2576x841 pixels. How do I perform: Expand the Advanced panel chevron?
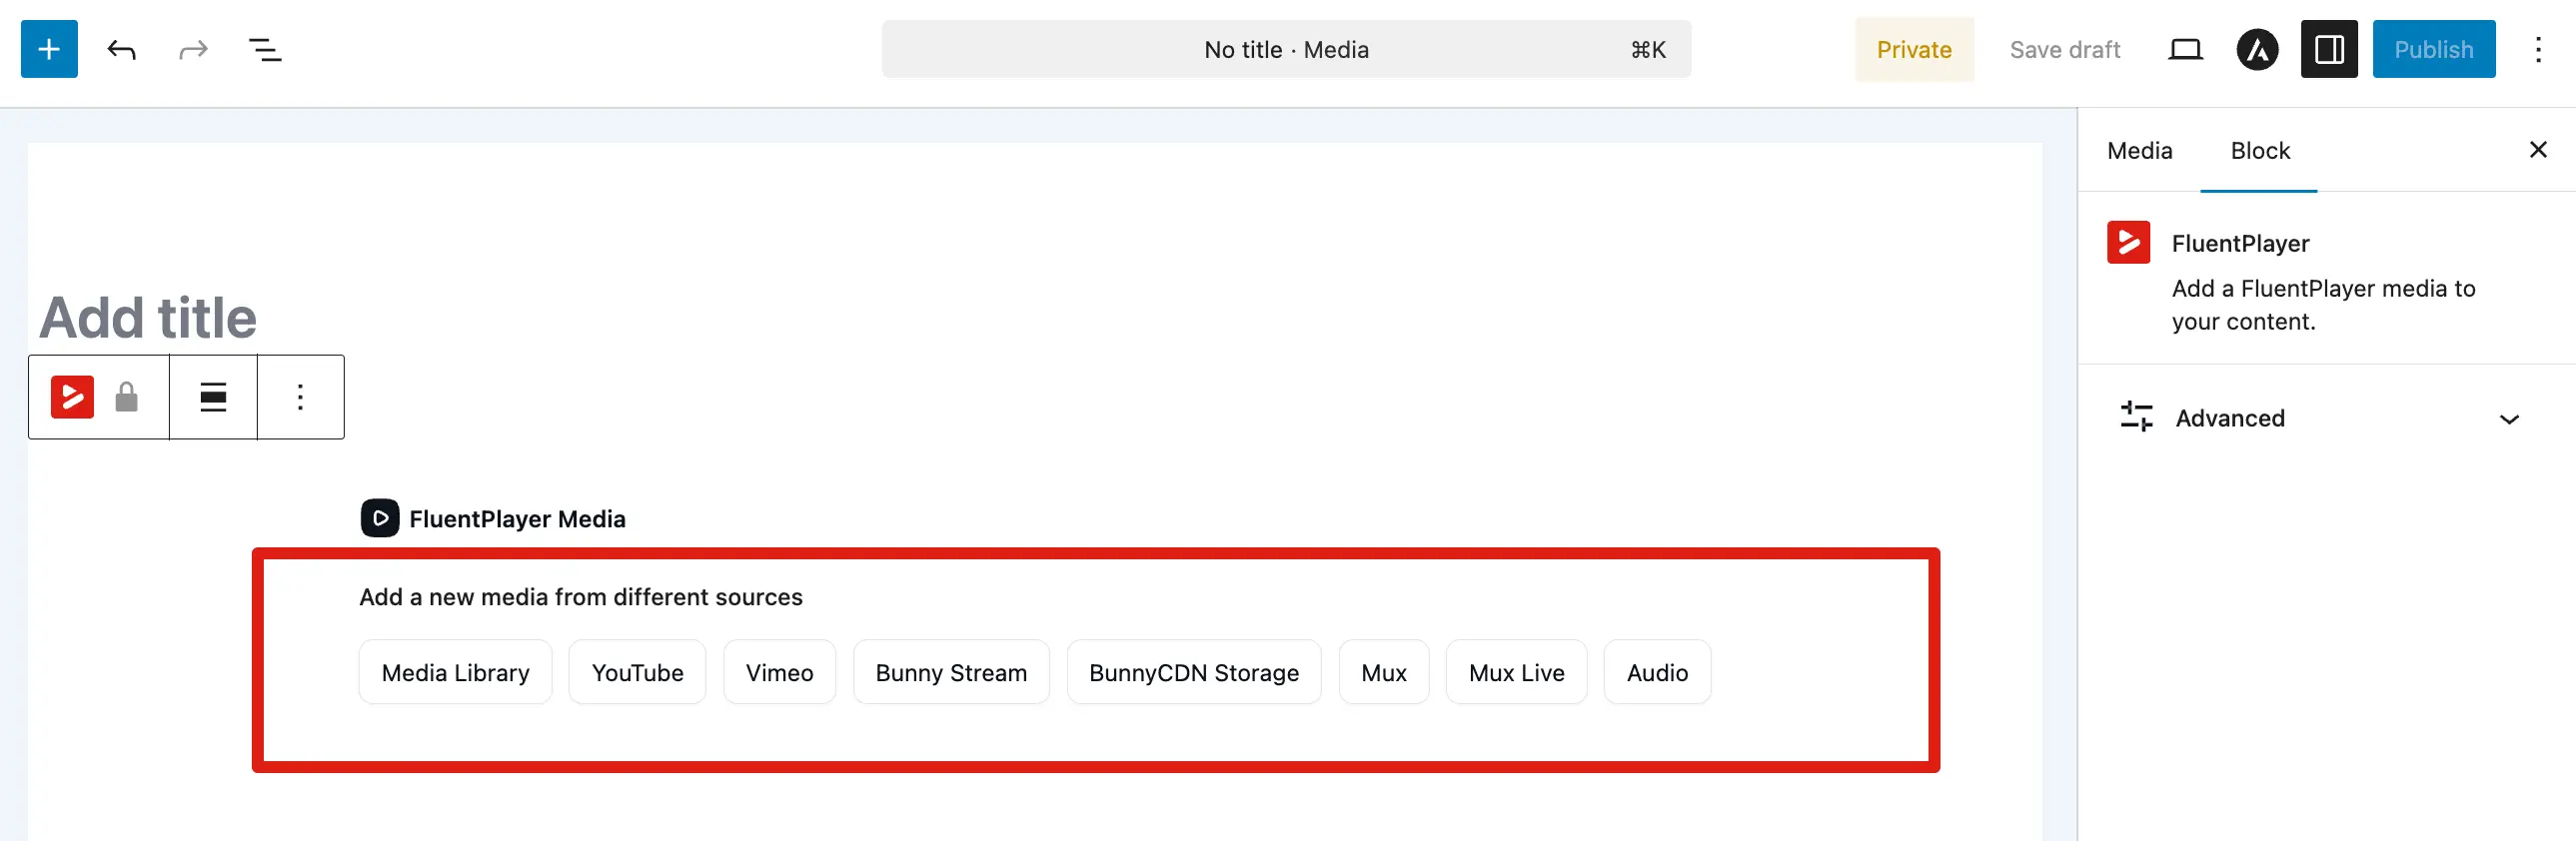[2508, 419]
